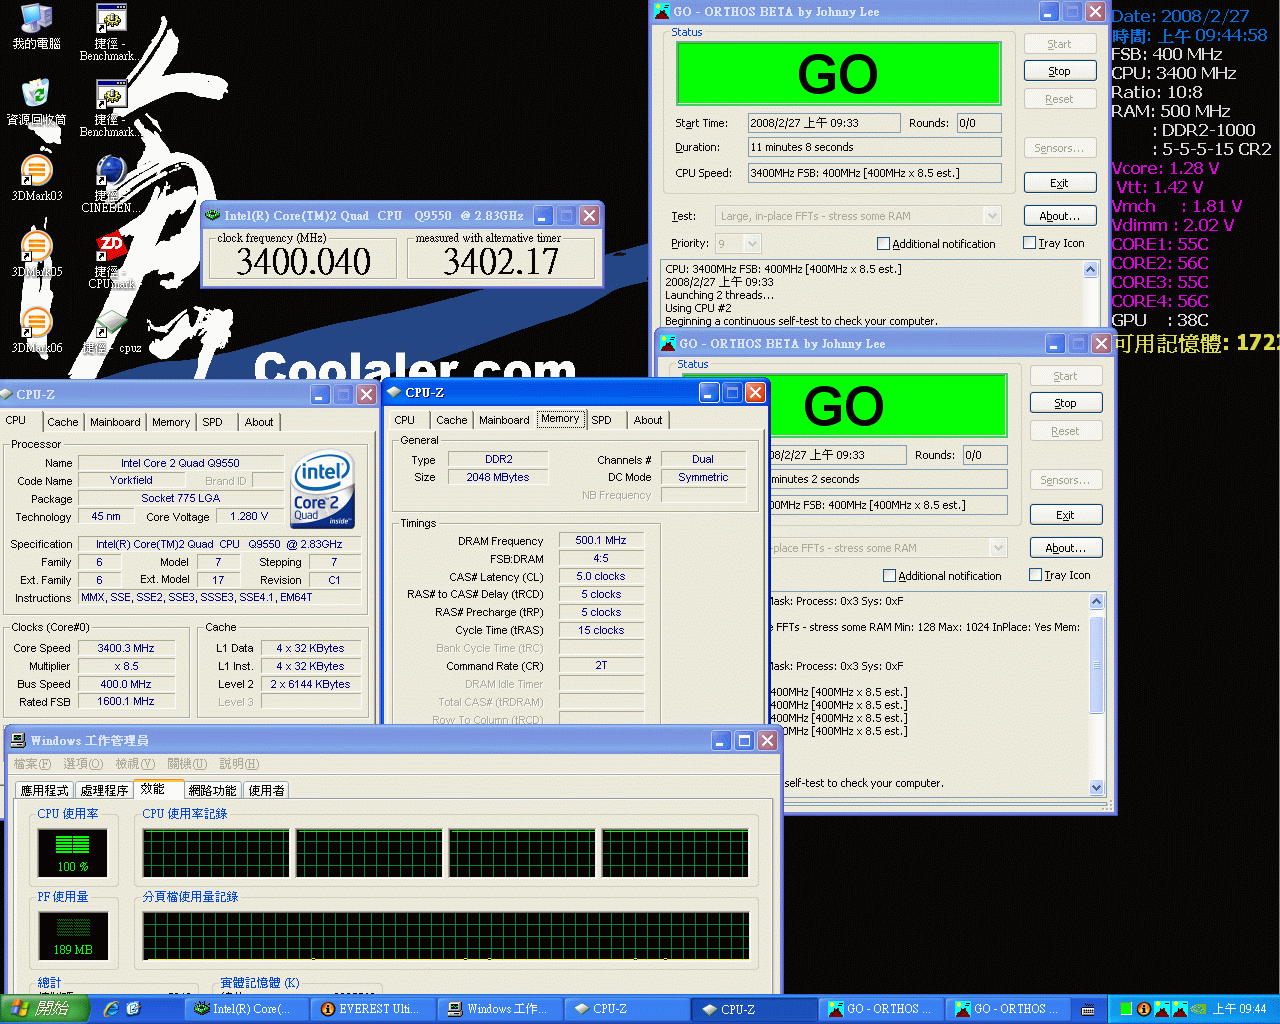
Task: Switch to Cache tab in left CPU-Z
Action: point(63,422)
